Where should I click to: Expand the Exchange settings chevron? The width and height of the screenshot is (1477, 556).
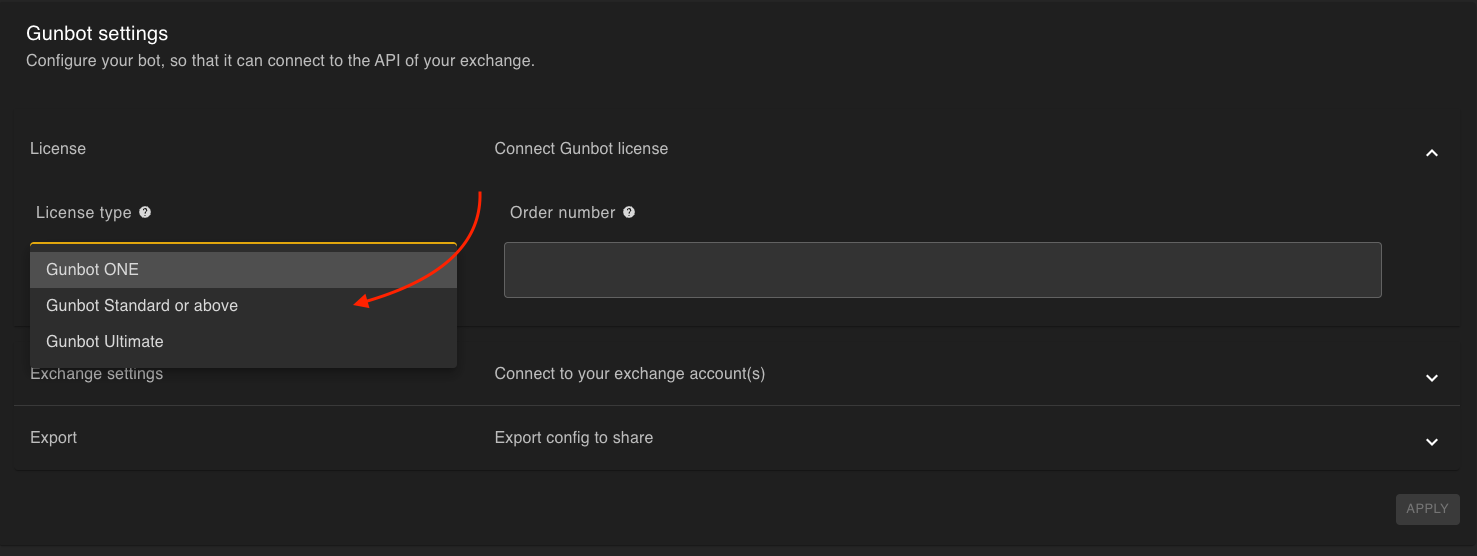1431,378
